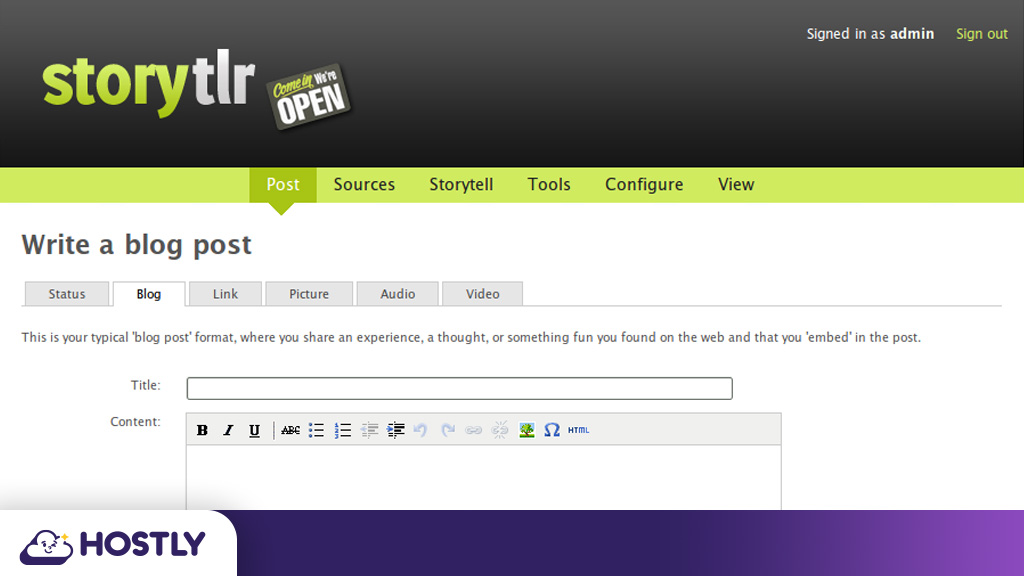Open the special character Omega picker
Image resolution: width=1024 pixels, height=576 pixels.
click(x=552, y=430)
